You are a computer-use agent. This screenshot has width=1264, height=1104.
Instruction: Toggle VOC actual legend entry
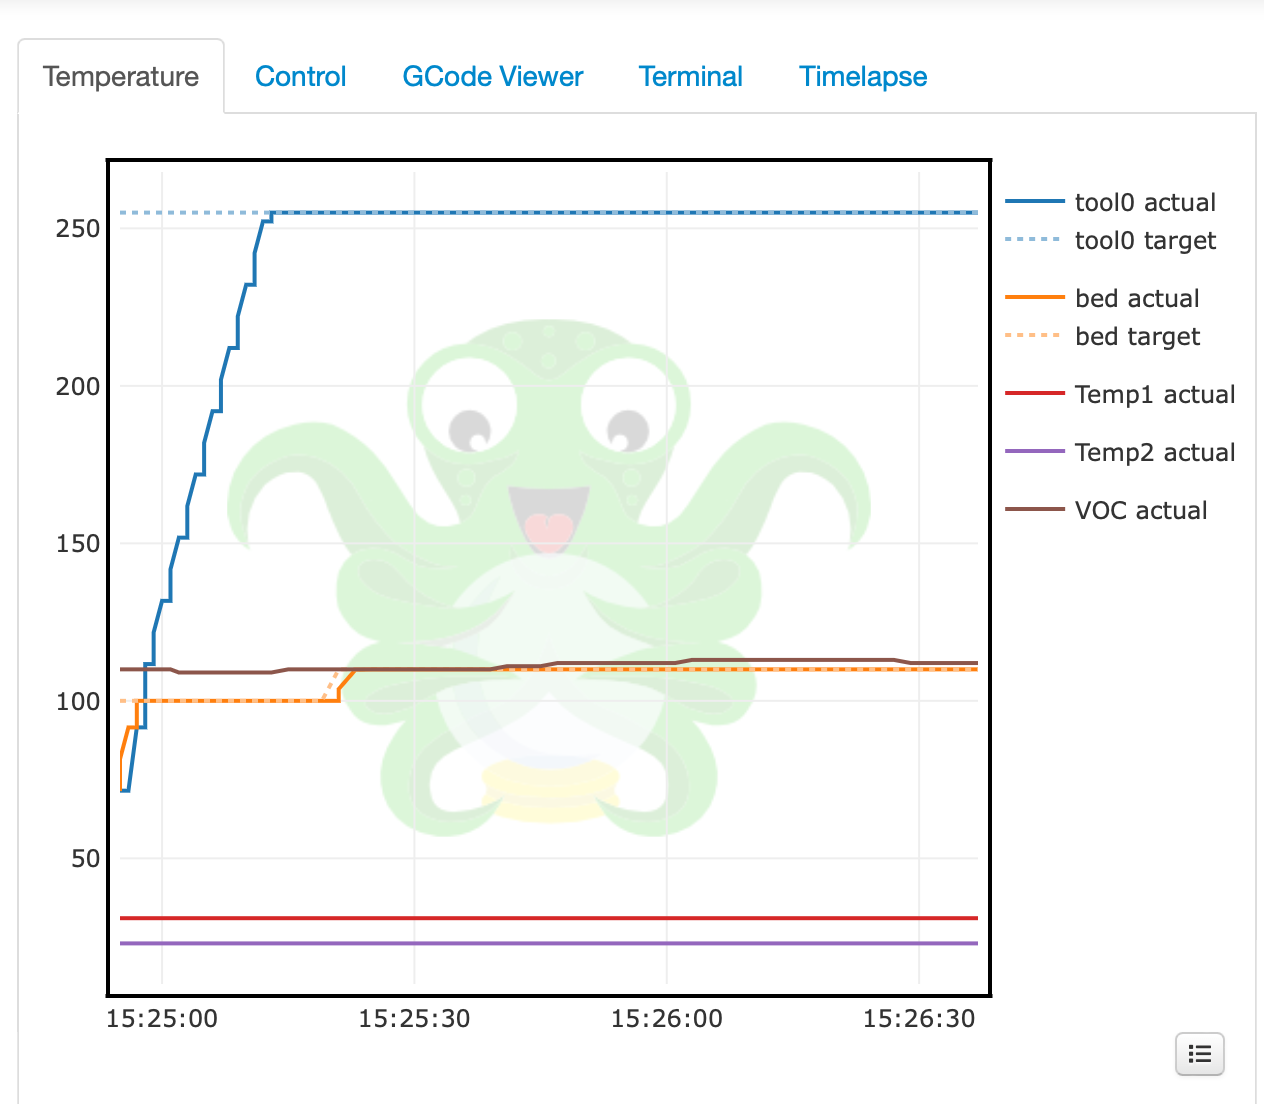[1106, 510]
